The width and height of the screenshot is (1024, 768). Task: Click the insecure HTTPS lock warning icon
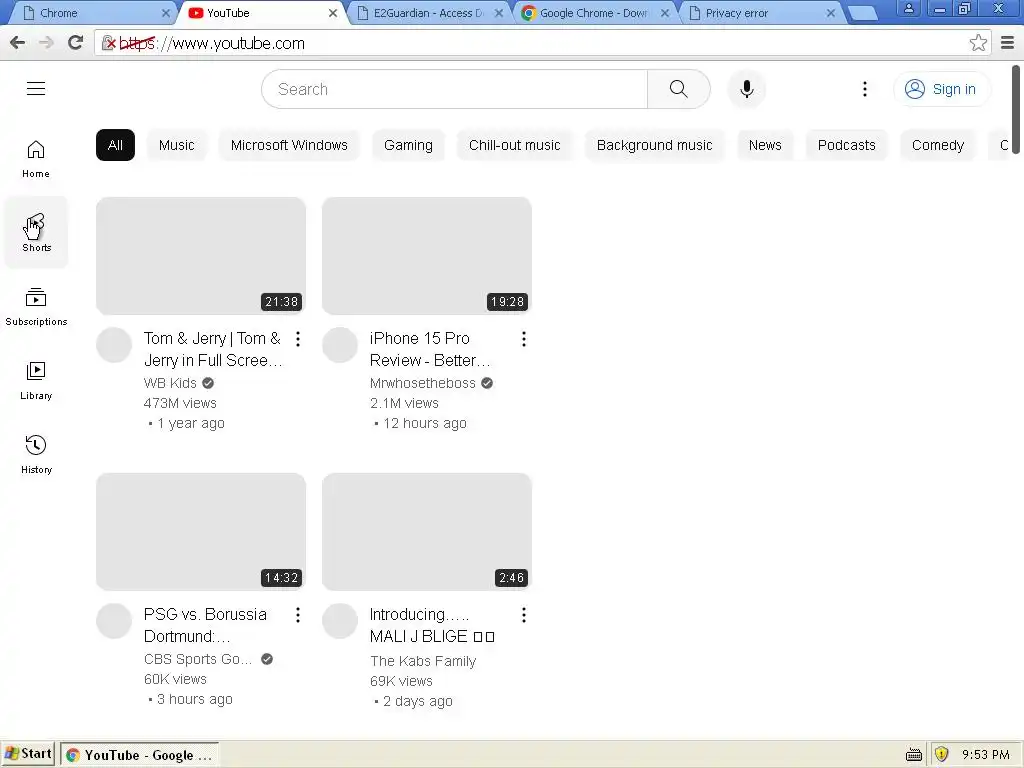108,43
